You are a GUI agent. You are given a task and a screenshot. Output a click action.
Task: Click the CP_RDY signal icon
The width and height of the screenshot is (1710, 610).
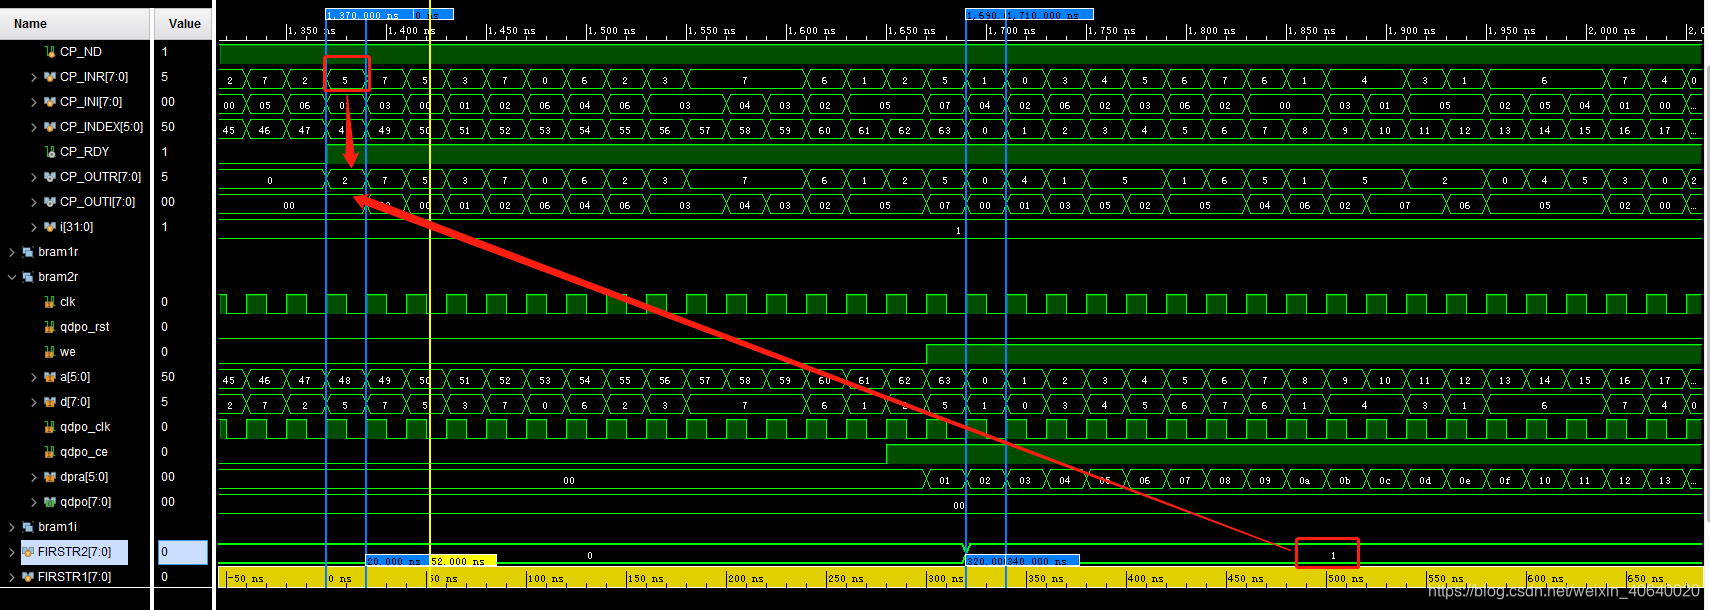tap(50, 152)
